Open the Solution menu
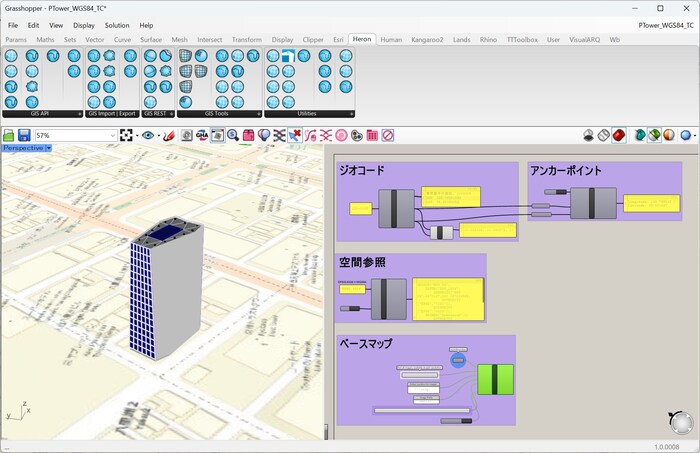The width and height of the screenshot is (700, 453). point(117,25)
